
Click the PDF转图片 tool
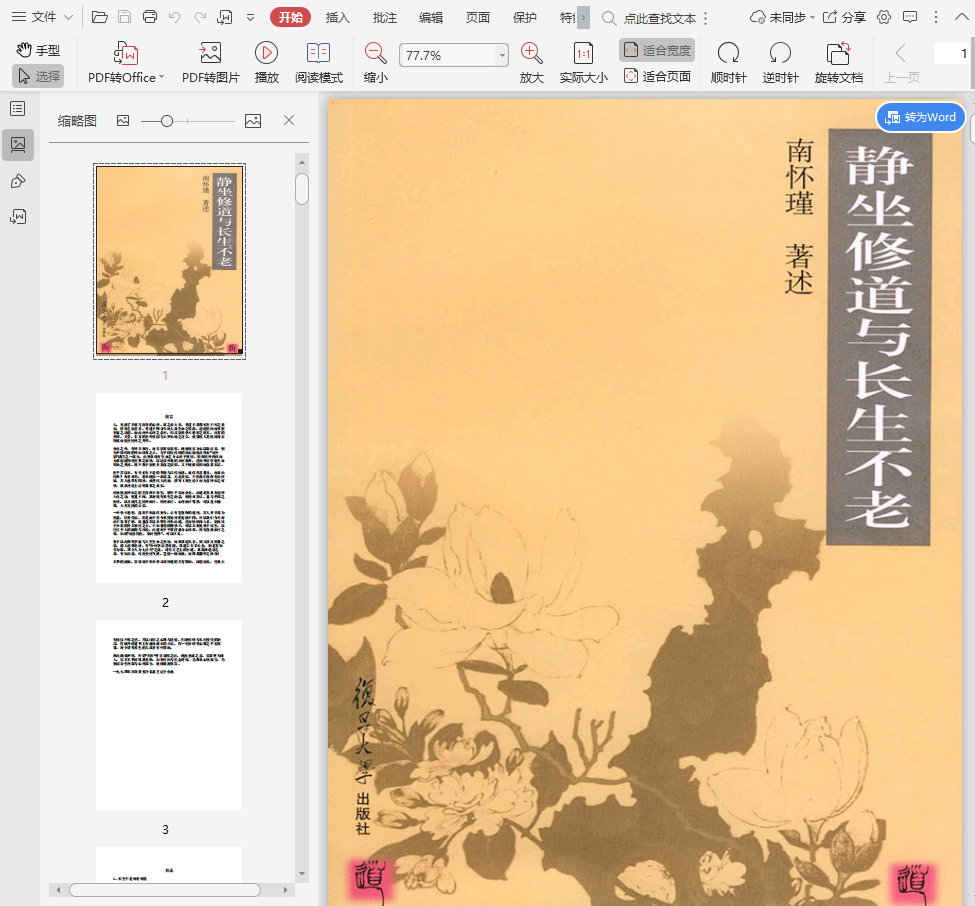210,62
